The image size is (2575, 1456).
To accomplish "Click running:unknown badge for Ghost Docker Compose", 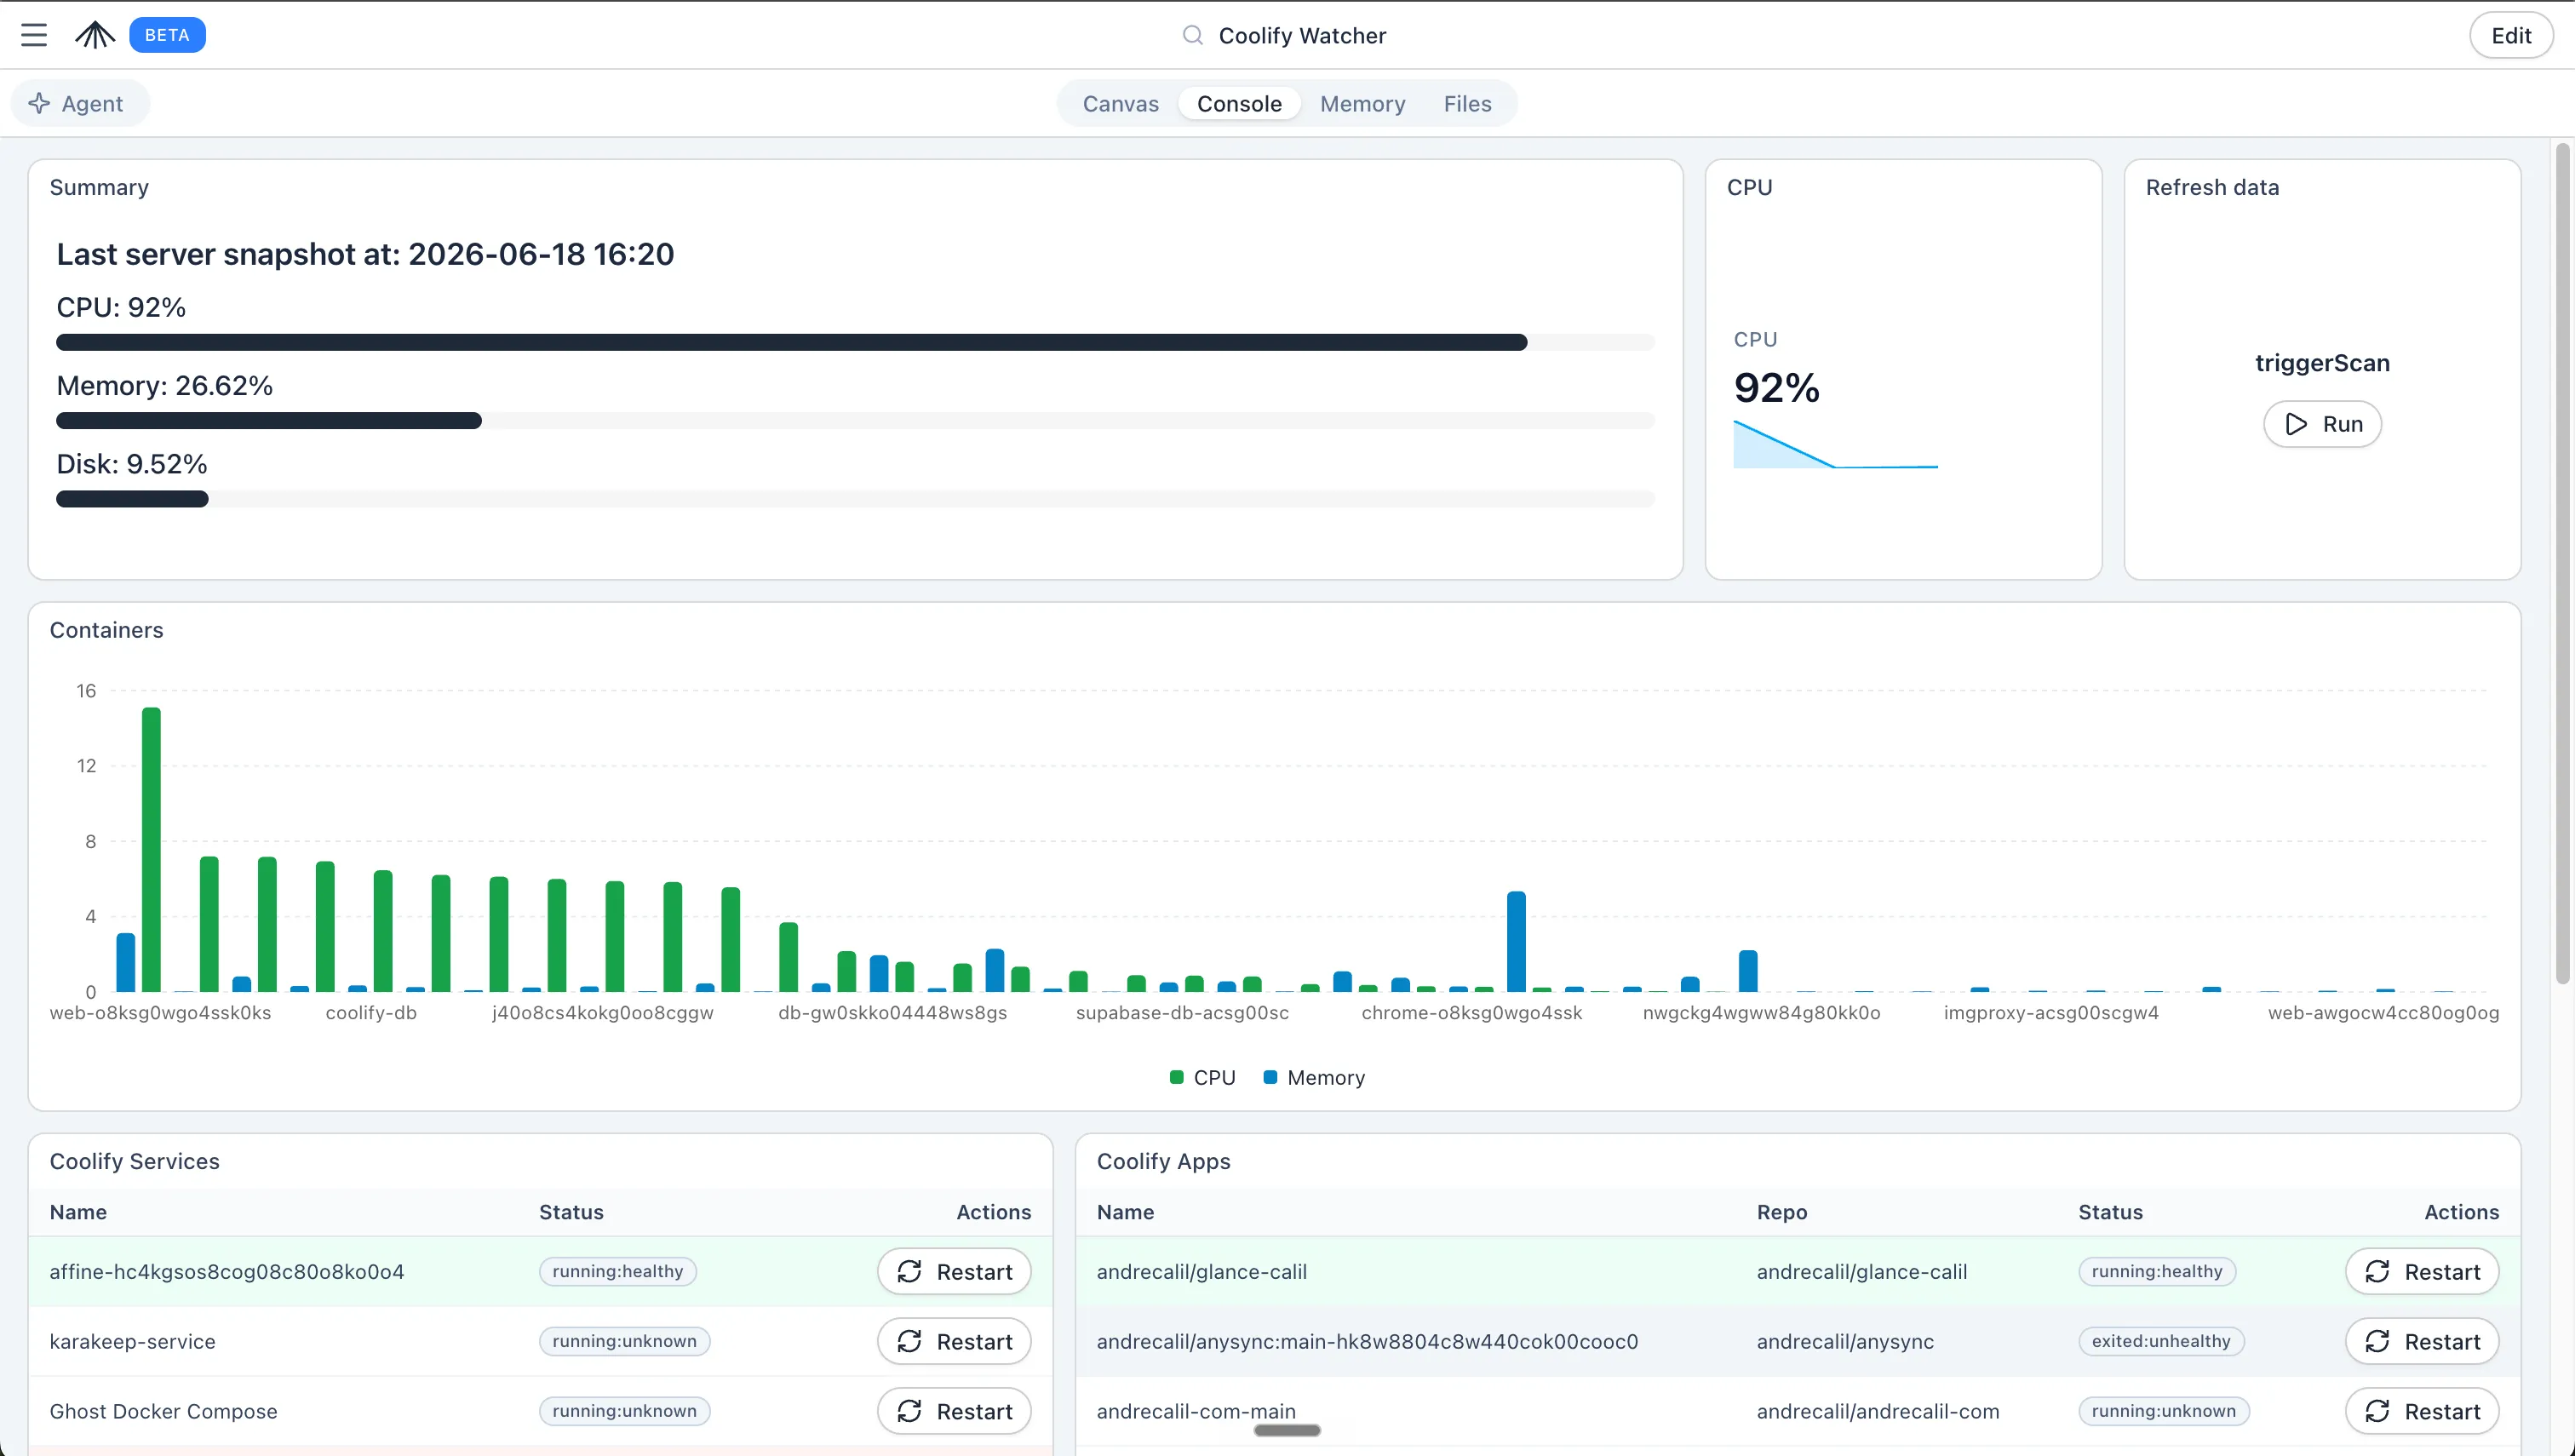I will coord(625,1411).
